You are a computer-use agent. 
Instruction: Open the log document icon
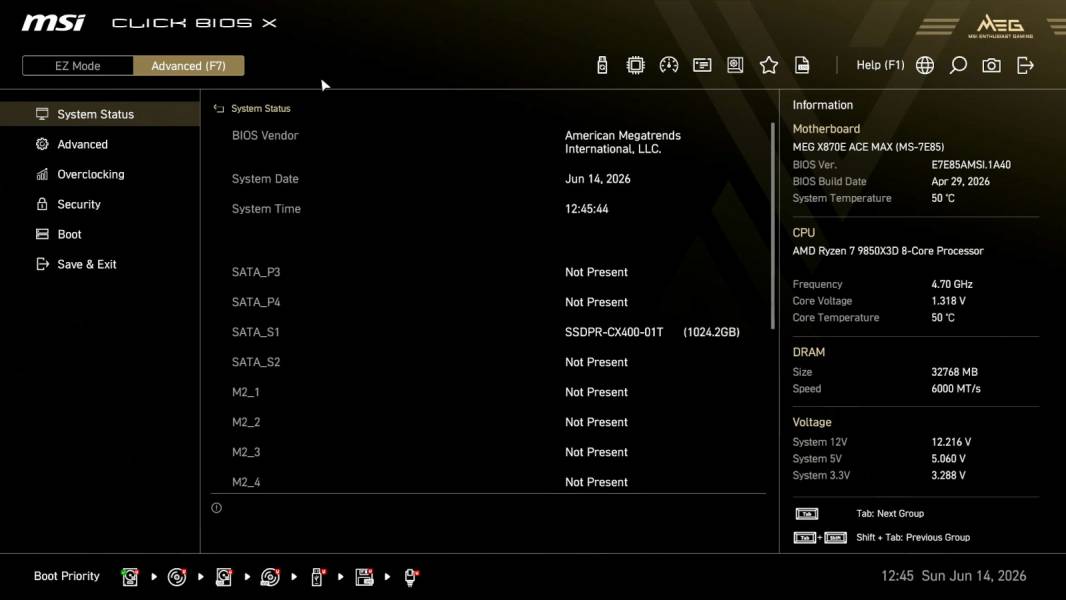pyautogui.click(x=802, y=65)
